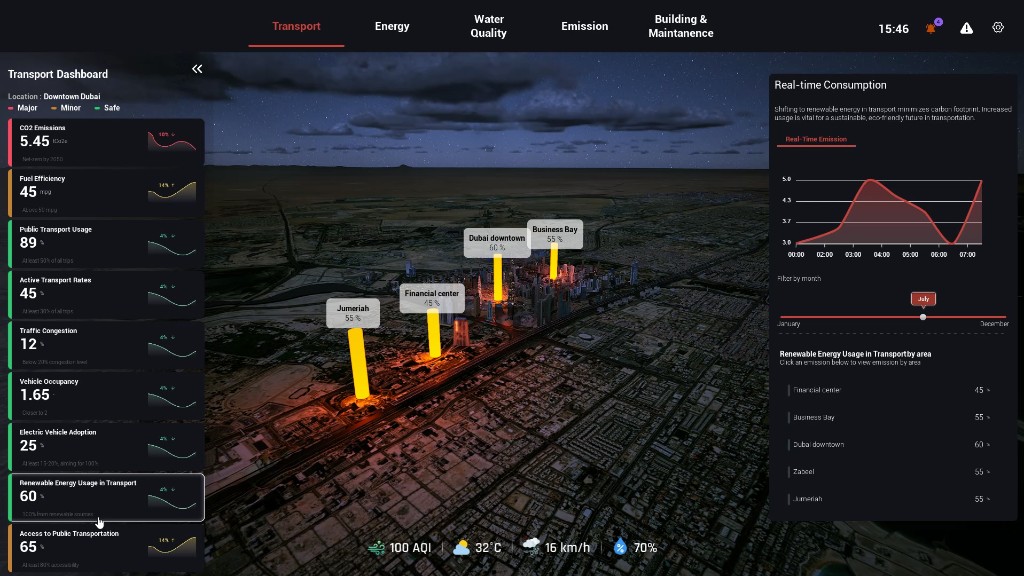
Task: Click the Business Bay map marker label
Action: [554, 234]
